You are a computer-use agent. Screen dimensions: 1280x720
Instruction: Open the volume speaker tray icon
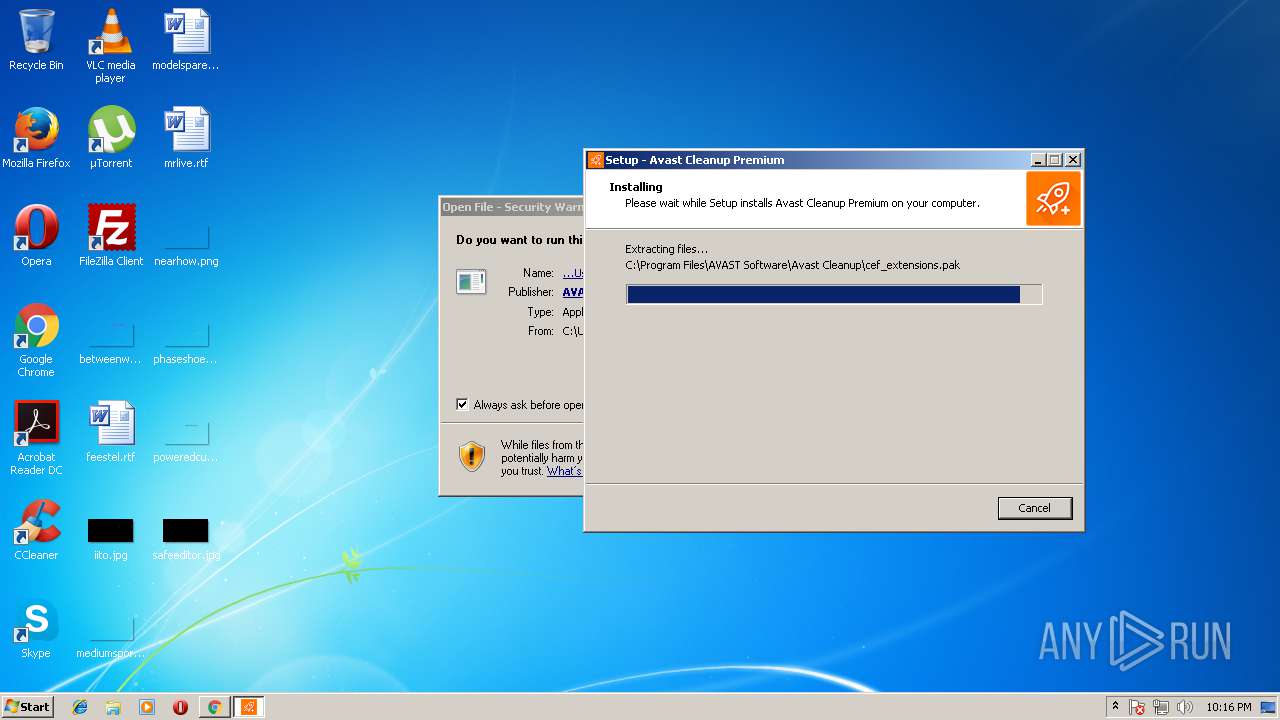1185,707
